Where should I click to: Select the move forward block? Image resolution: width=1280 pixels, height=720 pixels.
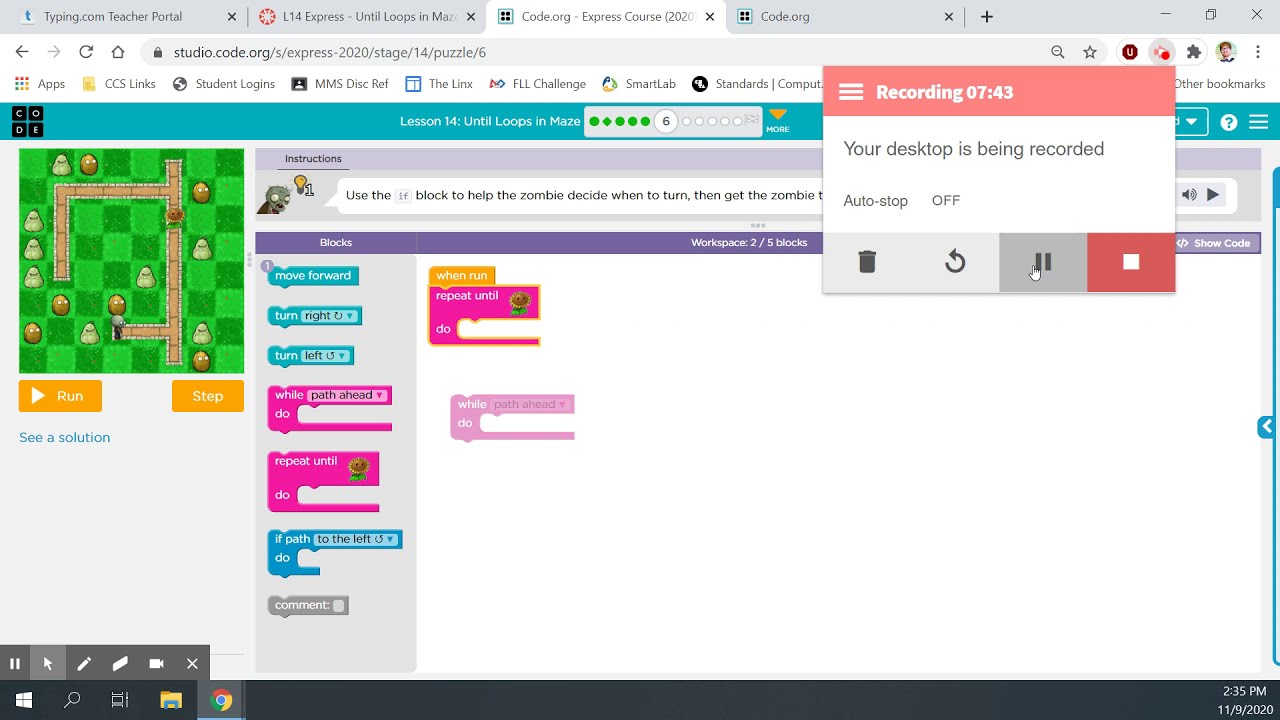coord(313,276)
